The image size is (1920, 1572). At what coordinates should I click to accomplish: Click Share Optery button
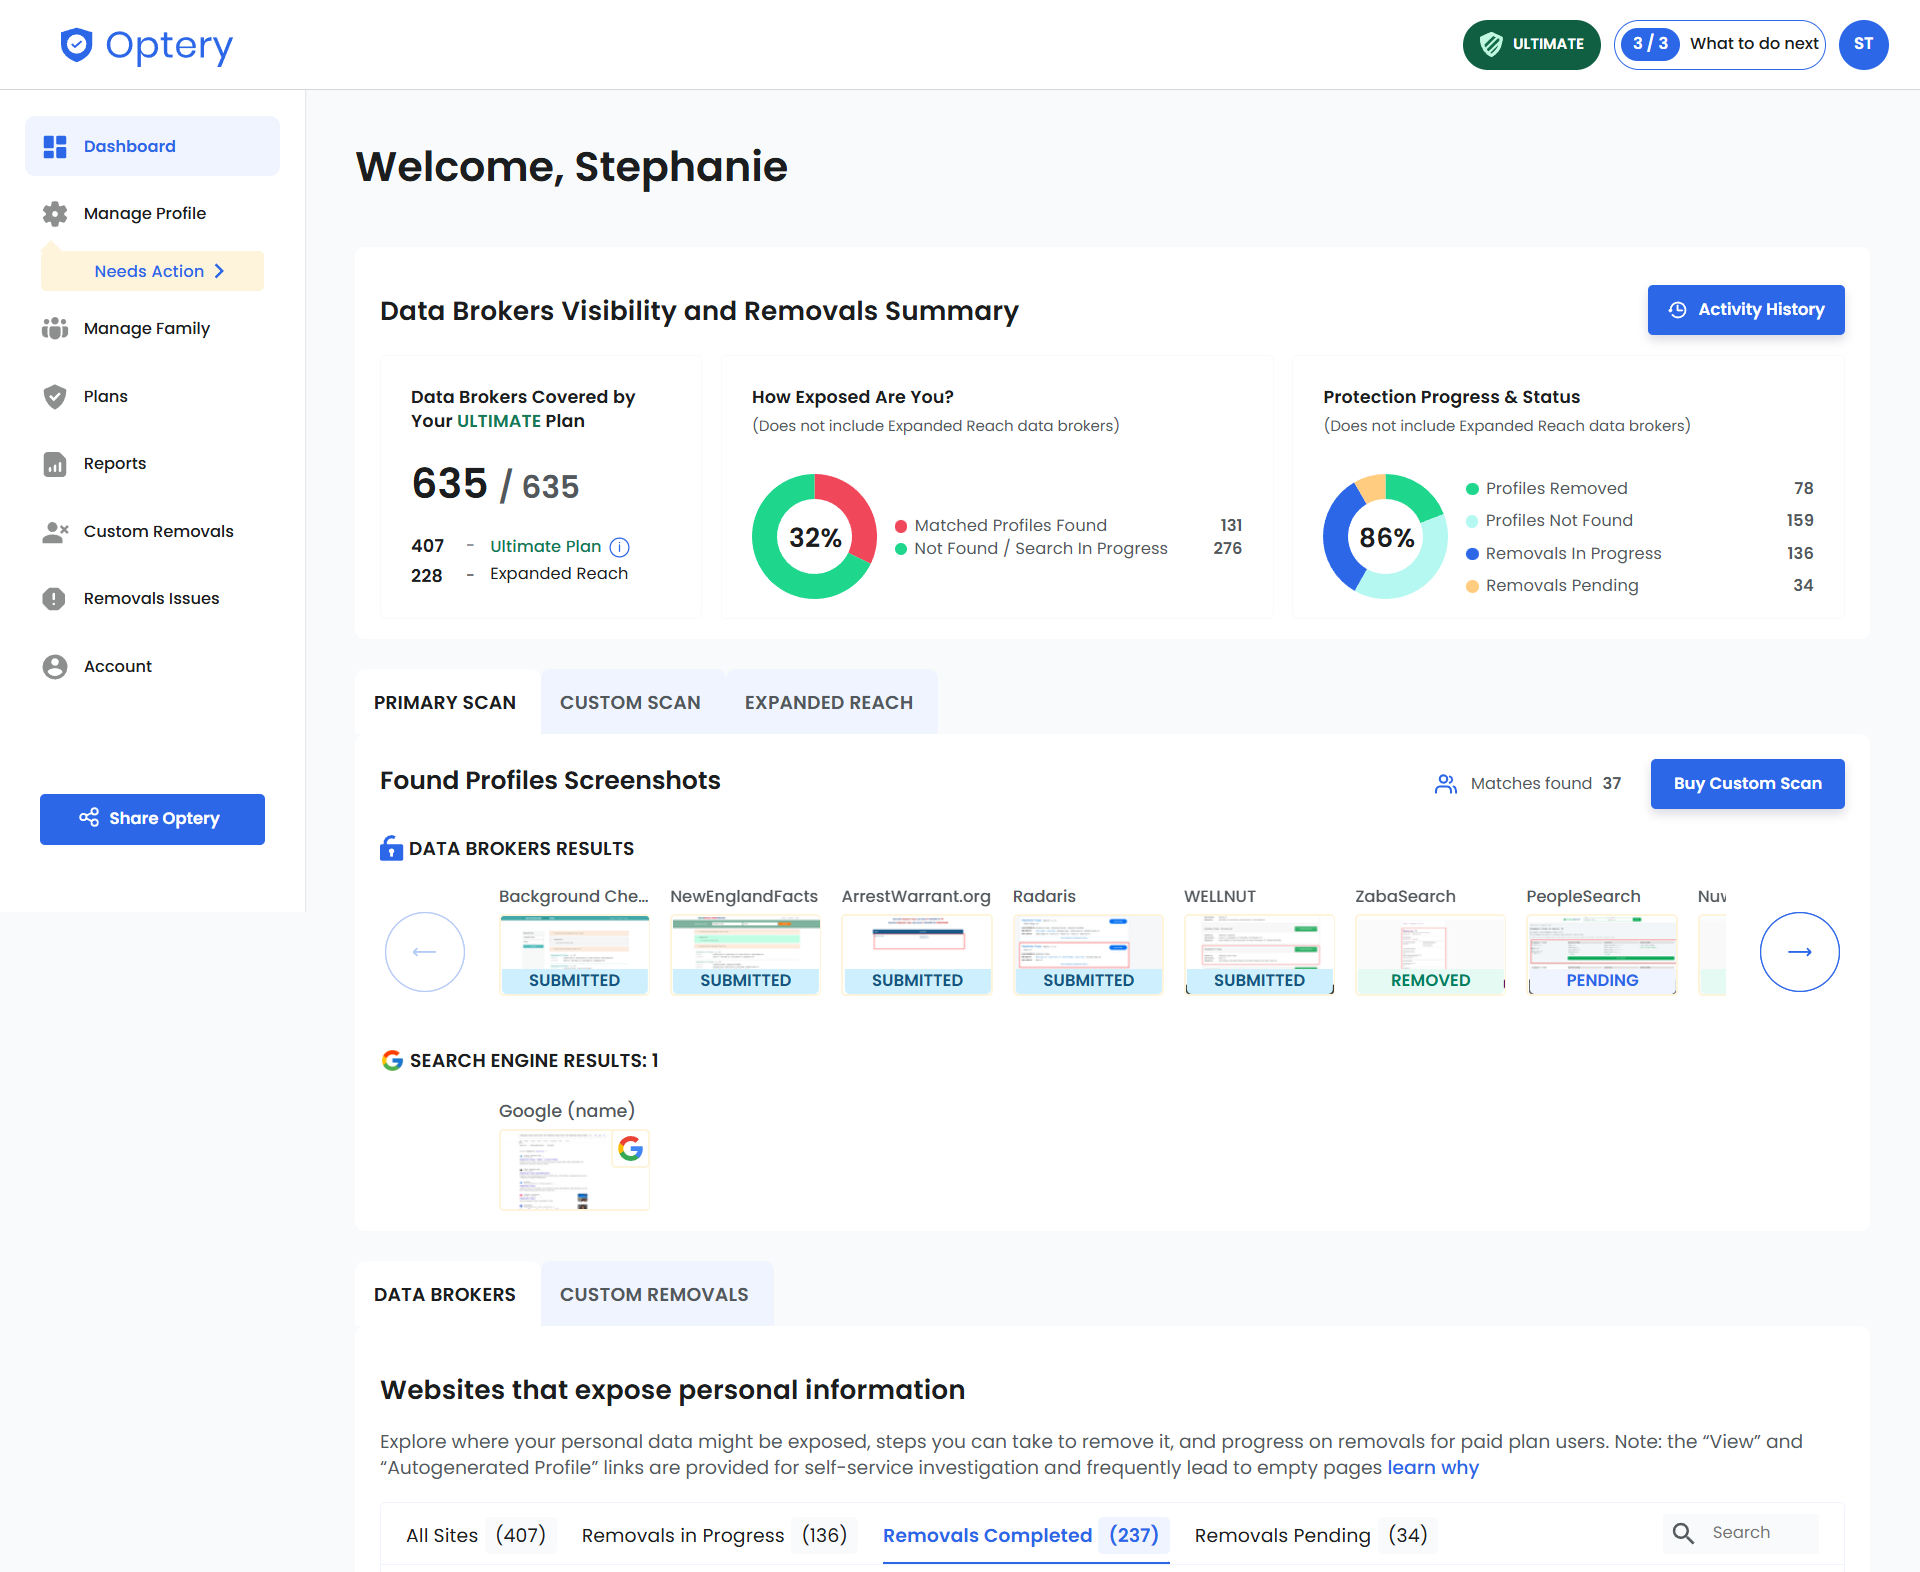point(152,819)
